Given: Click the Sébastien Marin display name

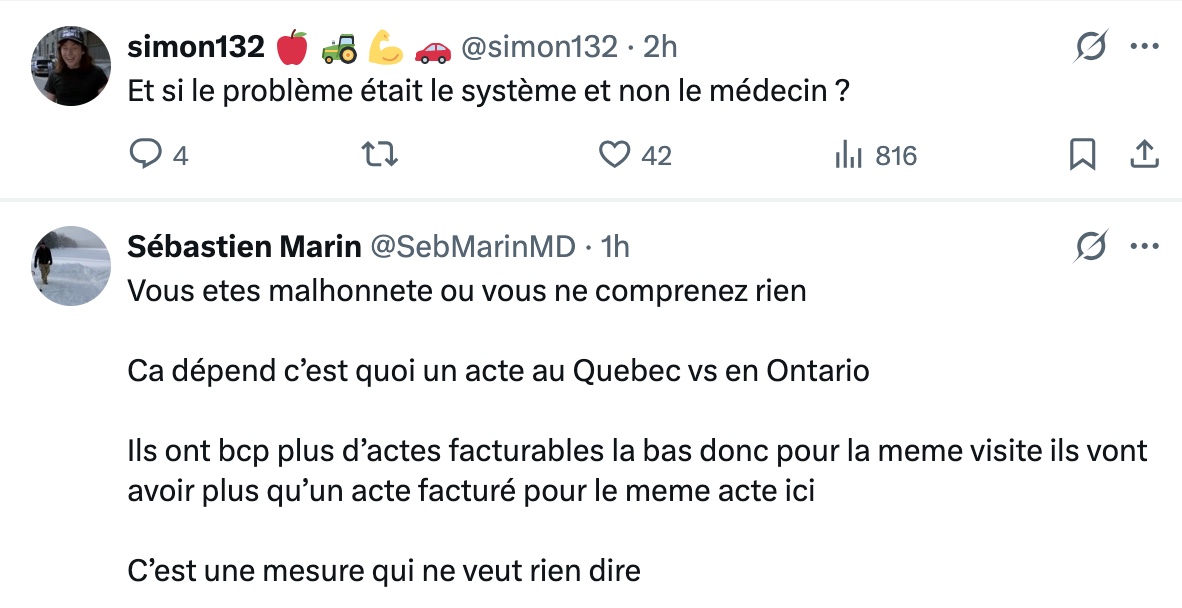Looking at the screenshot, I should [244, 247].
